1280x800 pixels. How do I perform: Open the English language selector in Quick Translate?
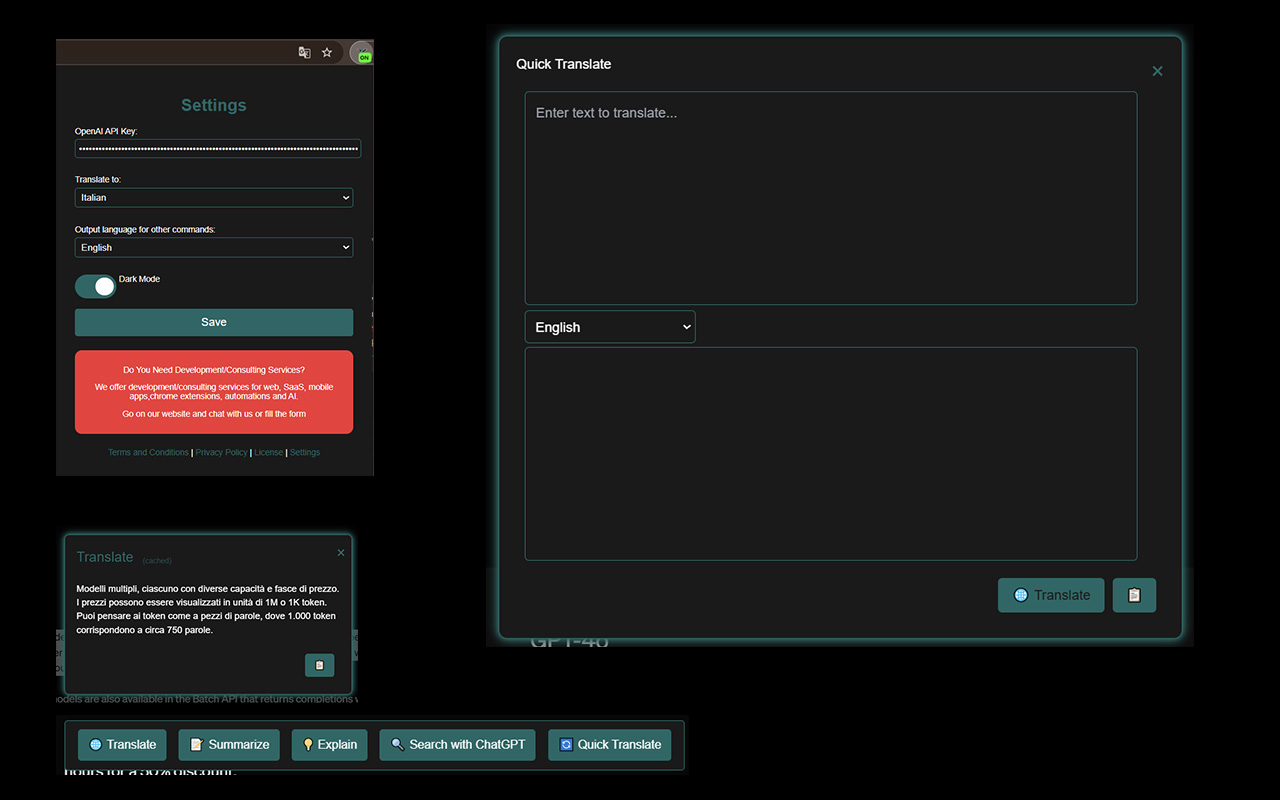[x=610, y=327]
